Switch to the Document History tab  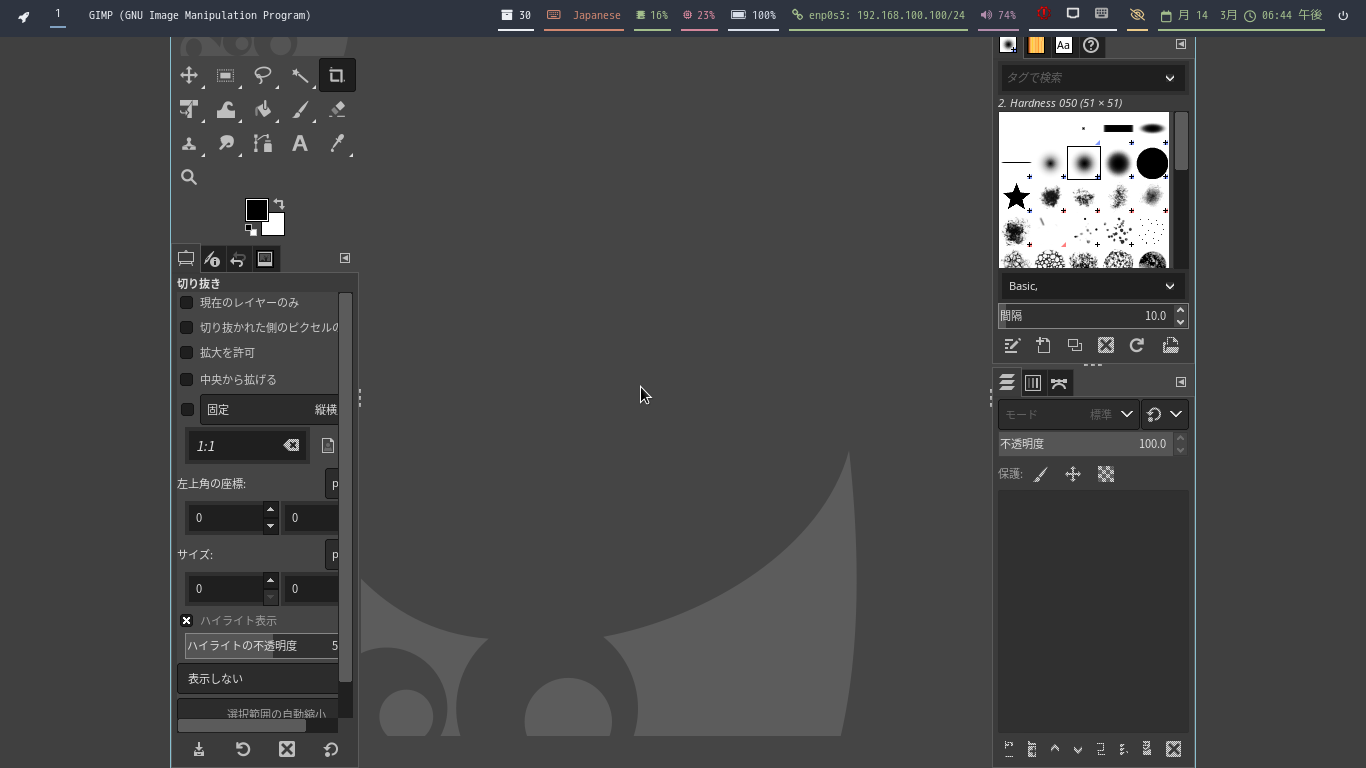tap(1091, 45)
